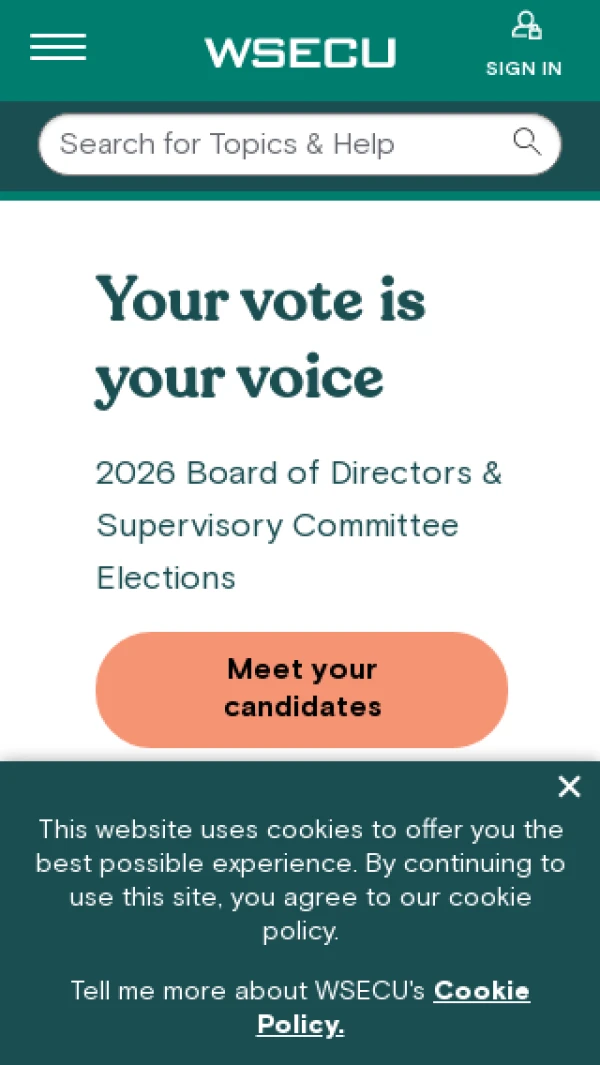Click the WSECU logo
Viewport: 600px width, 1065px height.
[300, 52]
